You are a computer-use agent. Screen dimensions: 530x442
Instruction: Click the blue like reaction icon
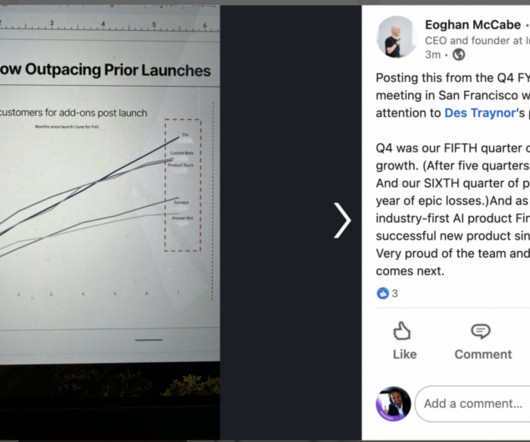coord(383,293)
